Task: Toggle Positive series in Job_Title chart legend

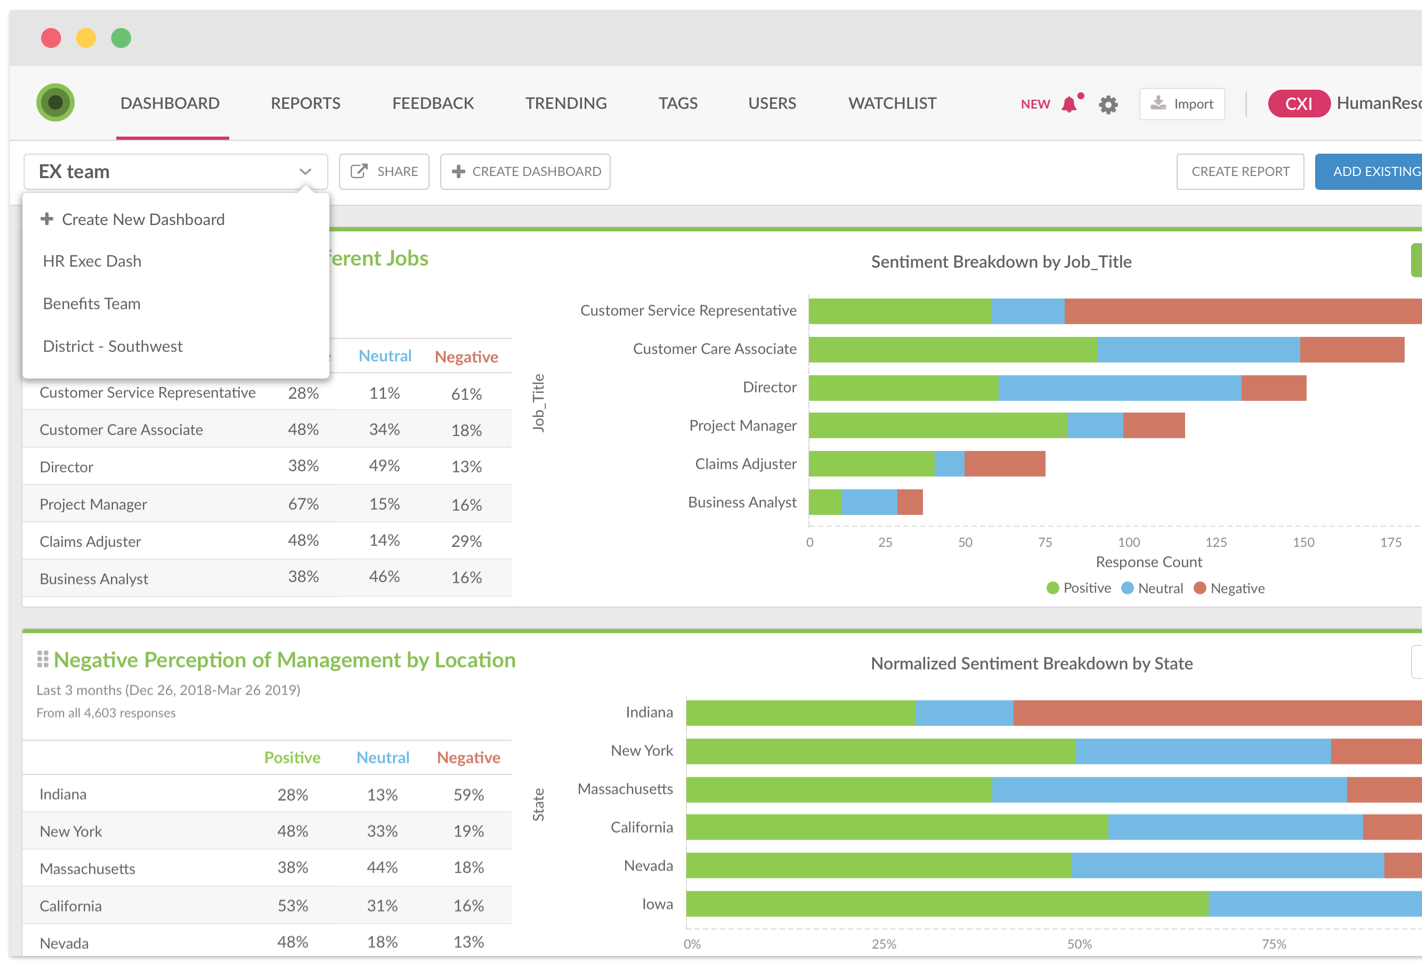Action: [1078, 588]
